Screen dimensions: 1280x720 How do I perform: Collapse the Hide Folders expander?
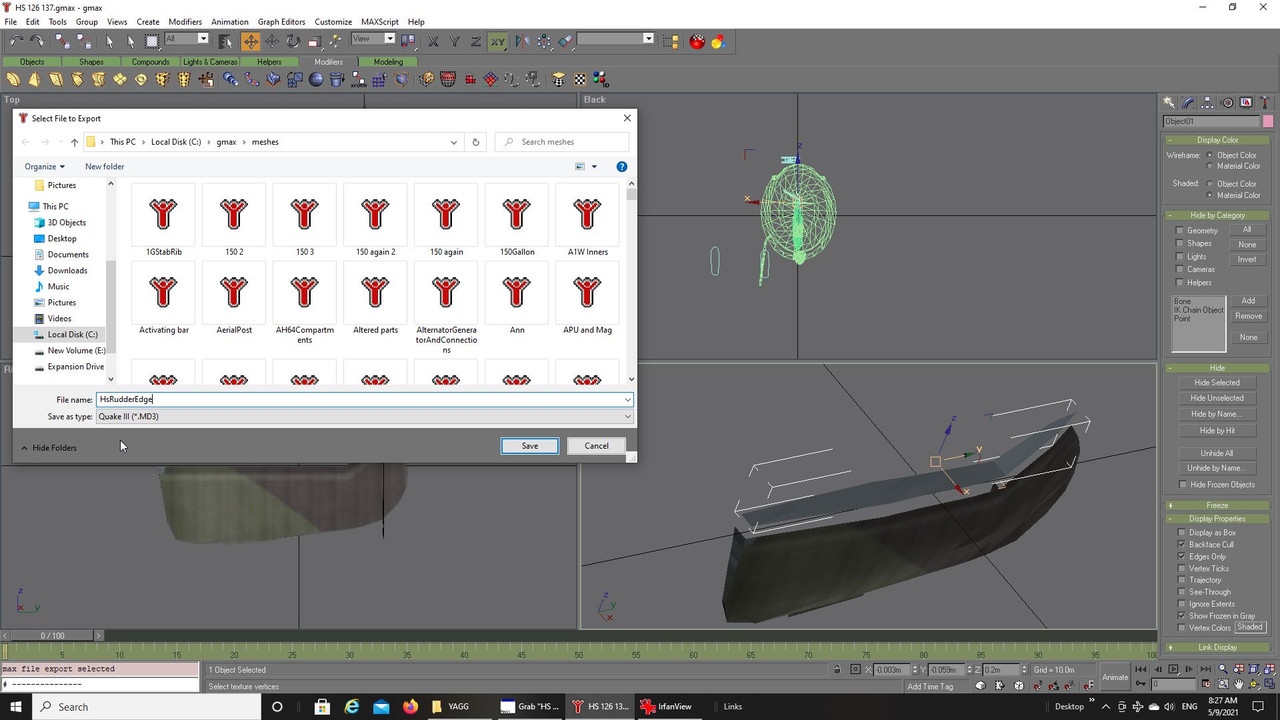[48, 448]
